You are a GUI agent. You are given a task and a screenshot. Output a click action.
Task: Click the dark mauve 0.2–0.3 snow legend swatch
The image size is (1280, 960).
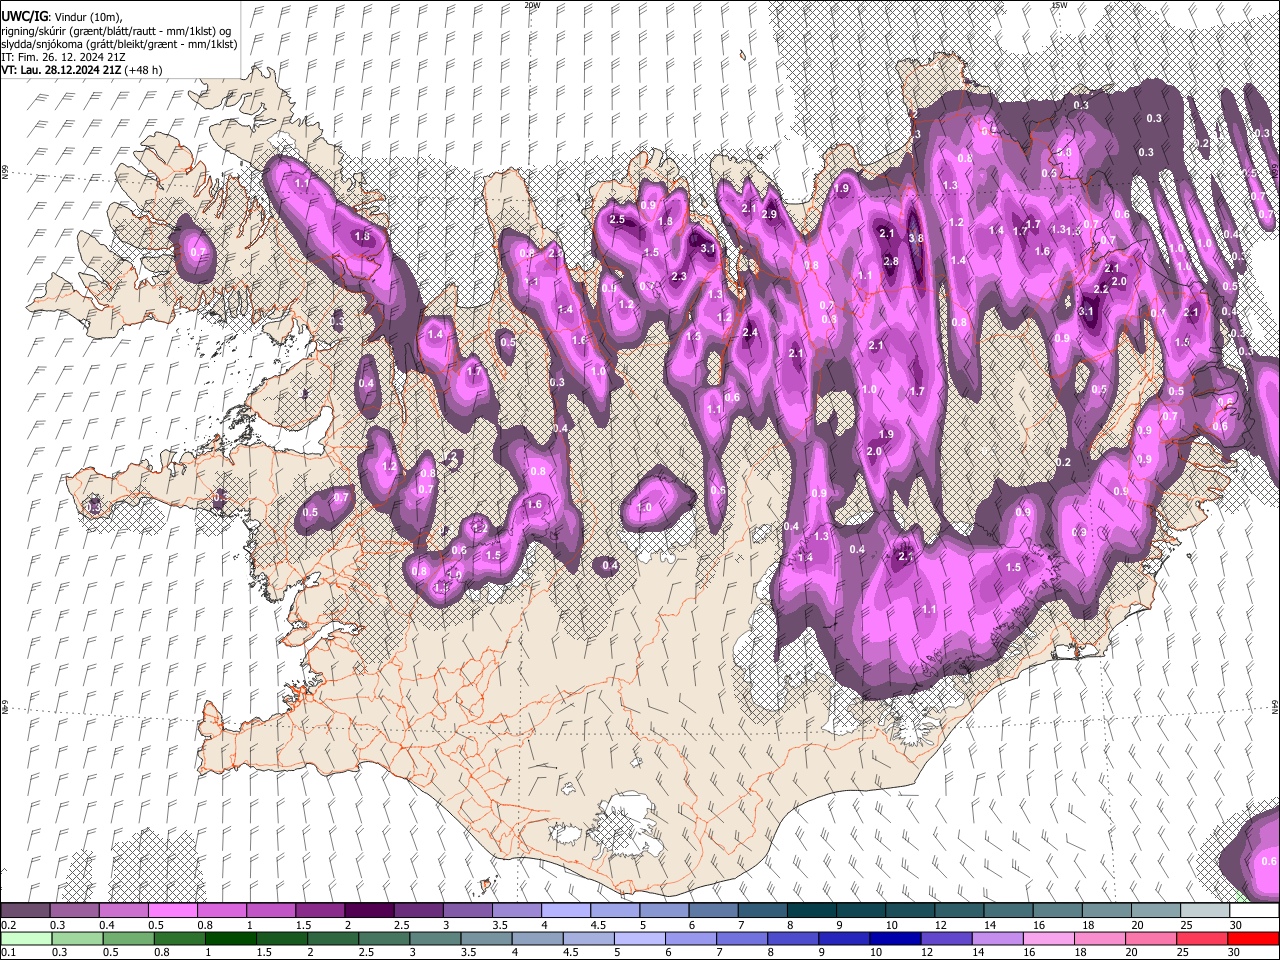(25, 910)
